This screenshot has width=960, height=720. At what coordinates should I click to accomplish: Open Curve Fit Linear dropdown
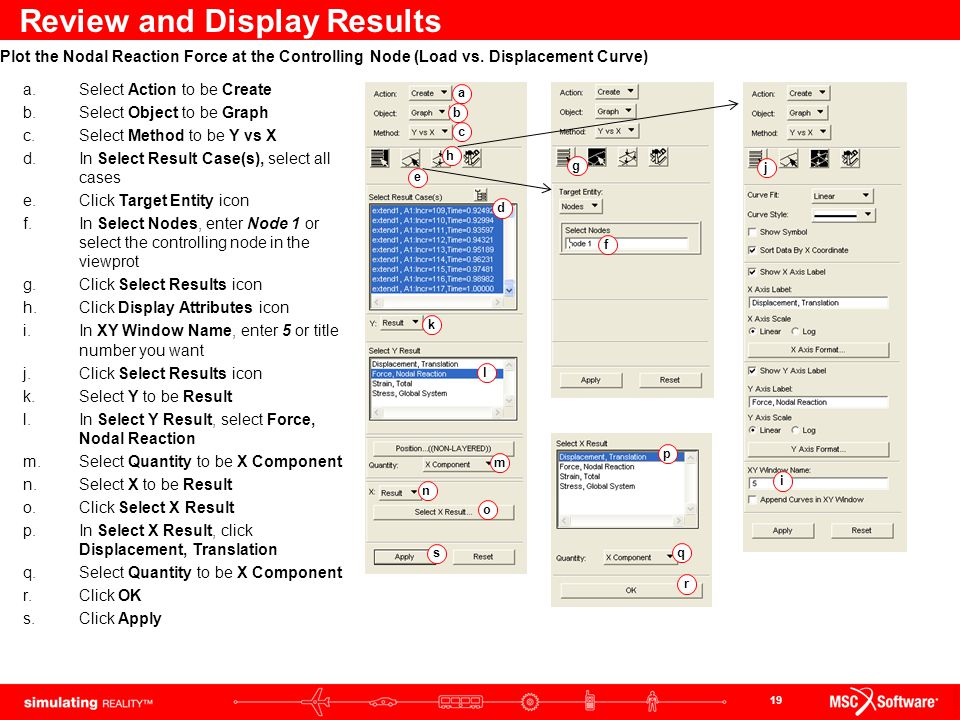[842, 196]
